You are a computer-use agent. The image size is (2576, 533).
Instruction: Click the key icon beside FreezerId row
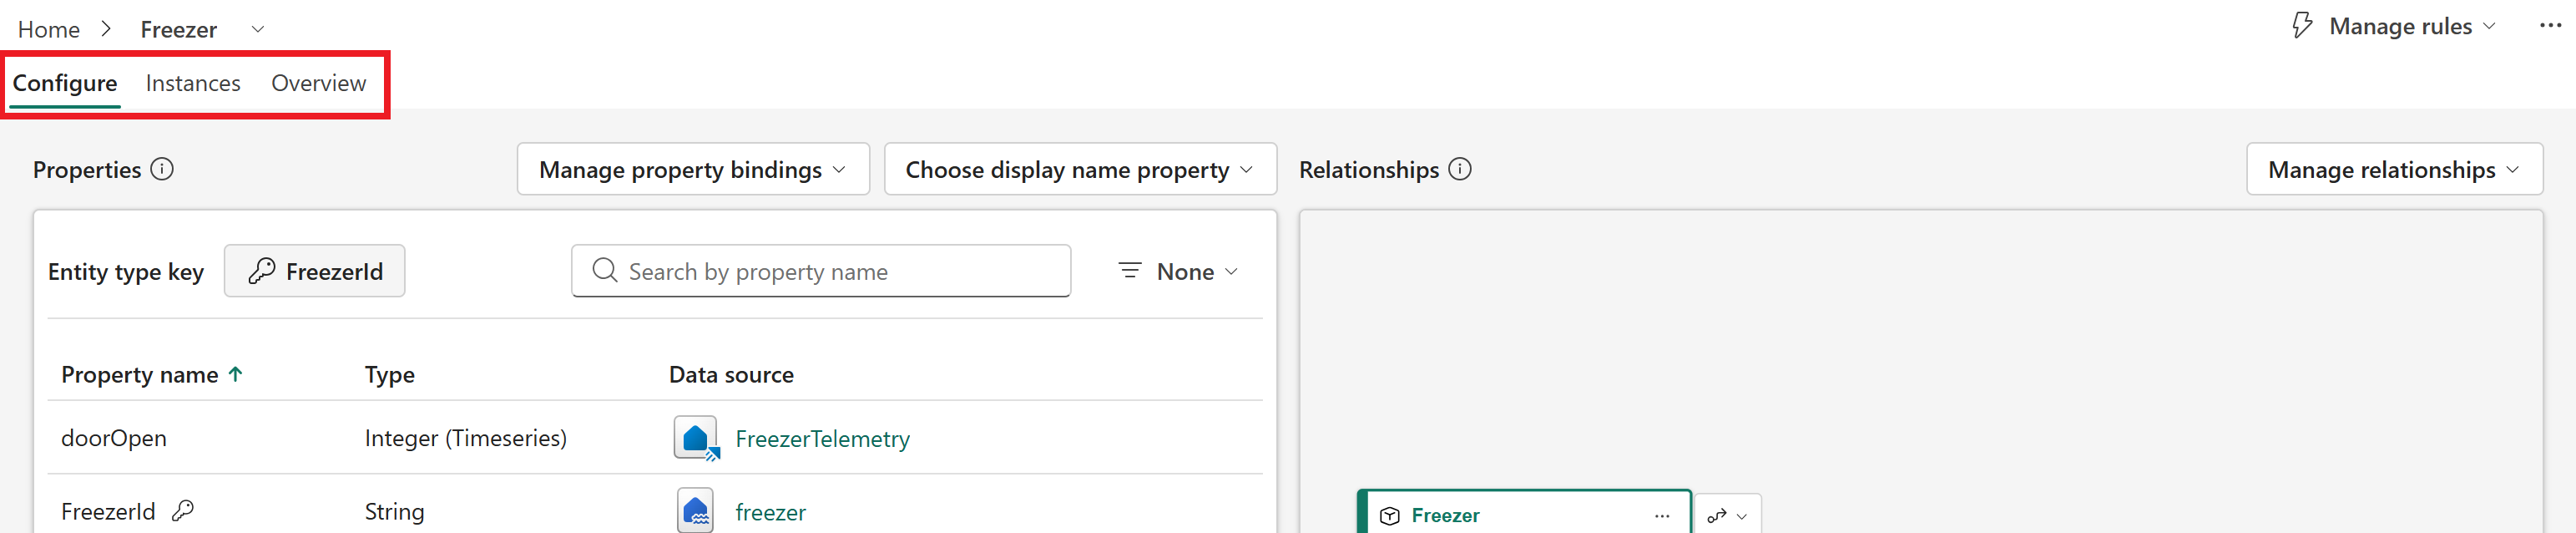[183, 511]
